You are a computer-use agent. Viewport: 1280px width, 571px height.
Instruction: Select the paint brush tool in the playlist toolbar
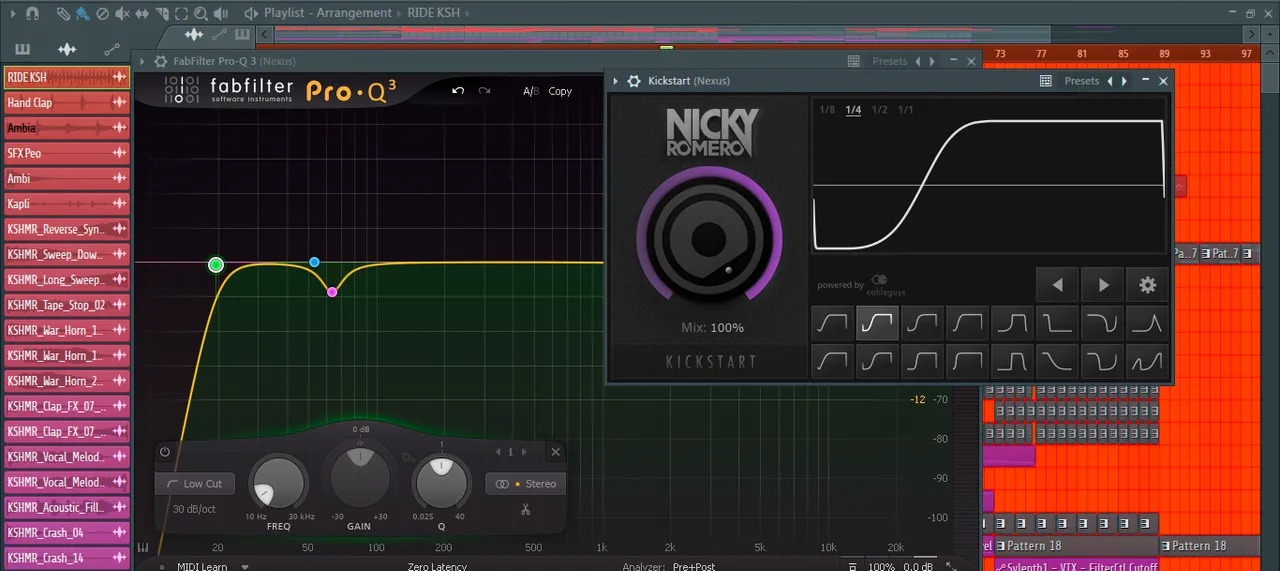pos(83,14)
